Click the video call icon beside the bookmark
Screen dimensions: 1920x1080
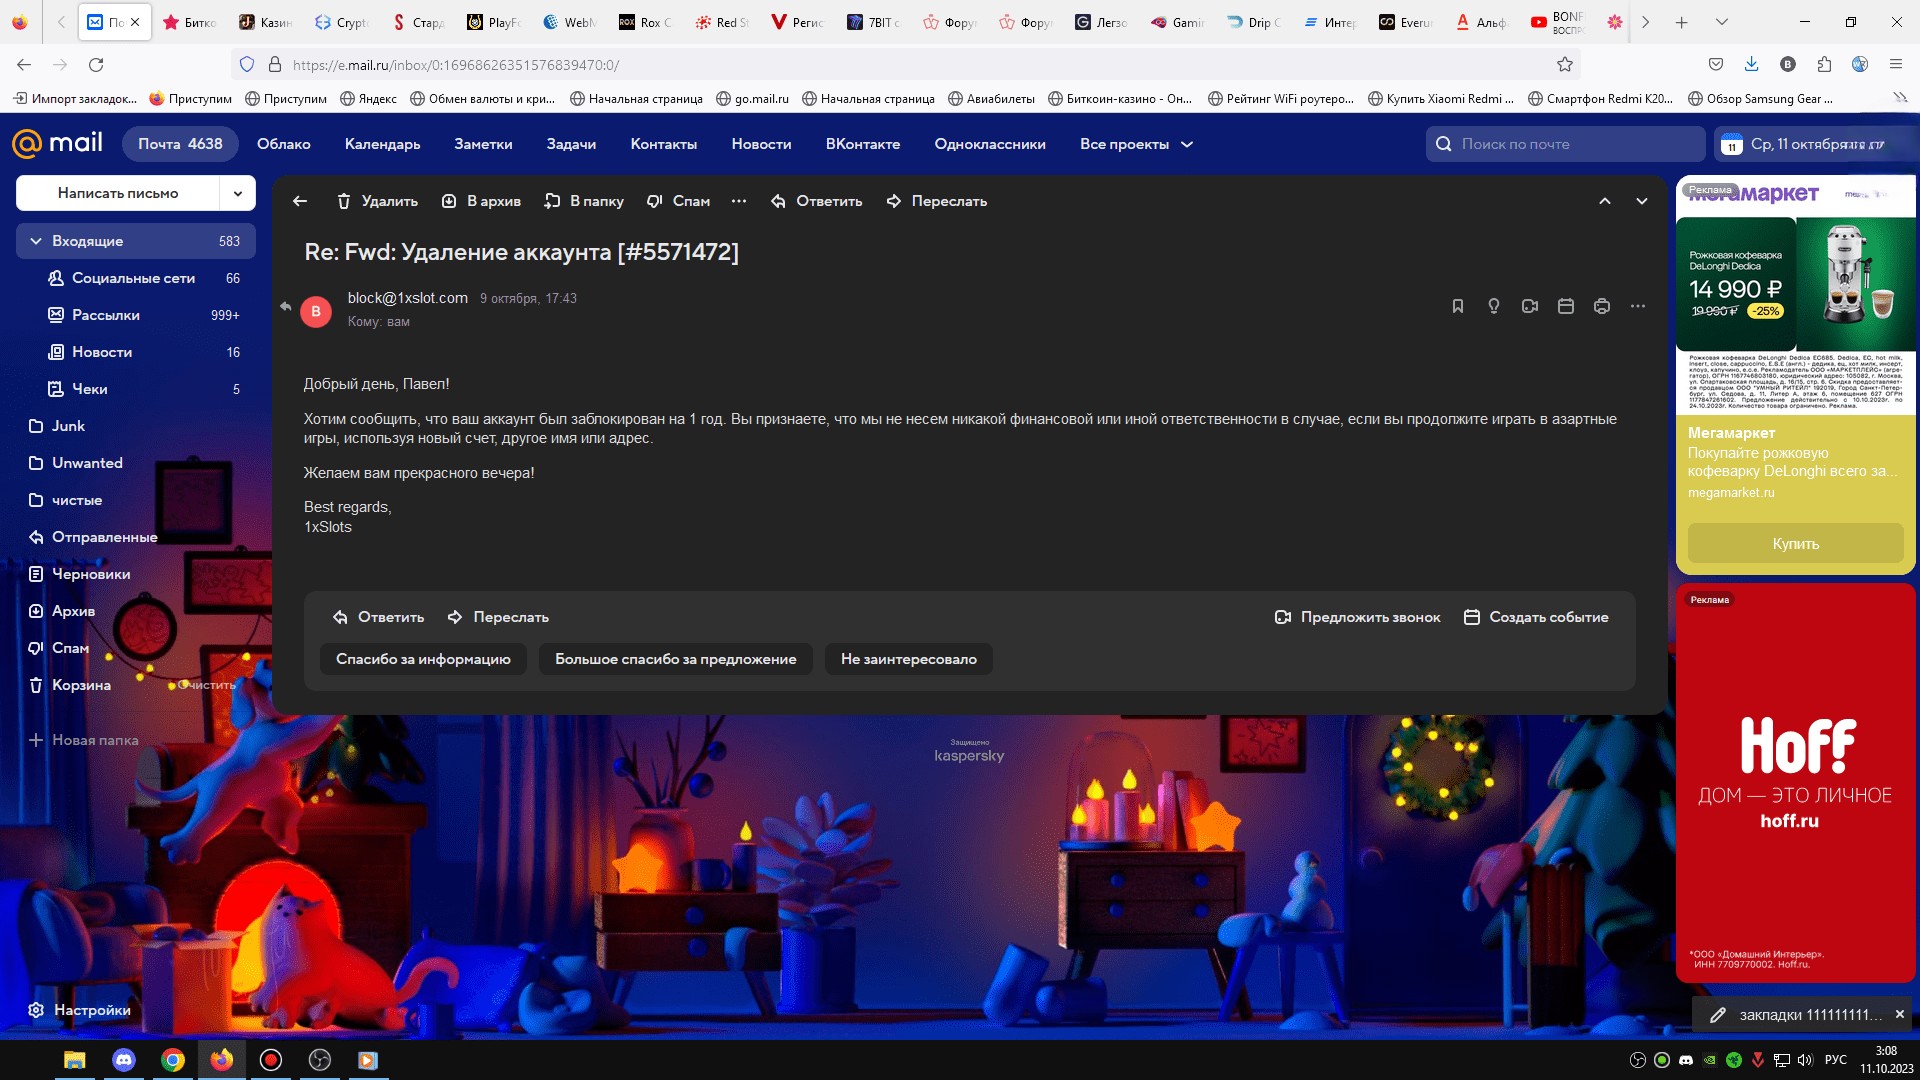pos(1529,306)
